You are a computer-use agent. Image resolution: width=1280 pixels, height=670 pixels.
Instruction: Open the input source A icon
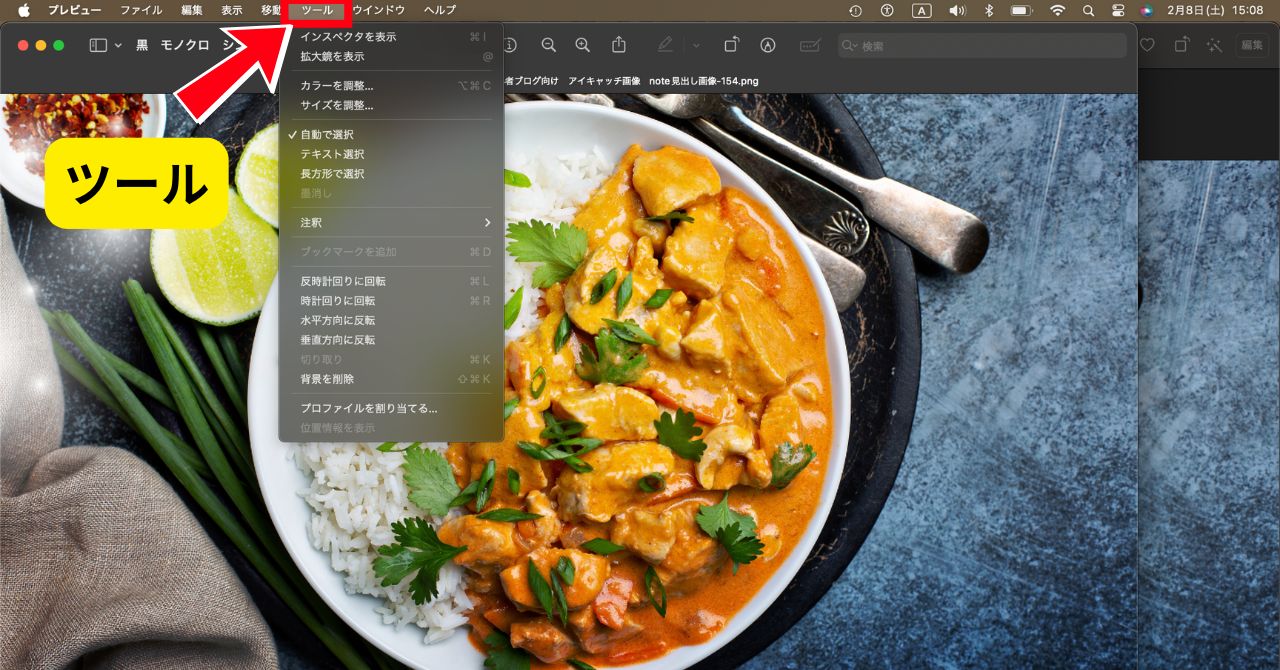click(921, 10)
